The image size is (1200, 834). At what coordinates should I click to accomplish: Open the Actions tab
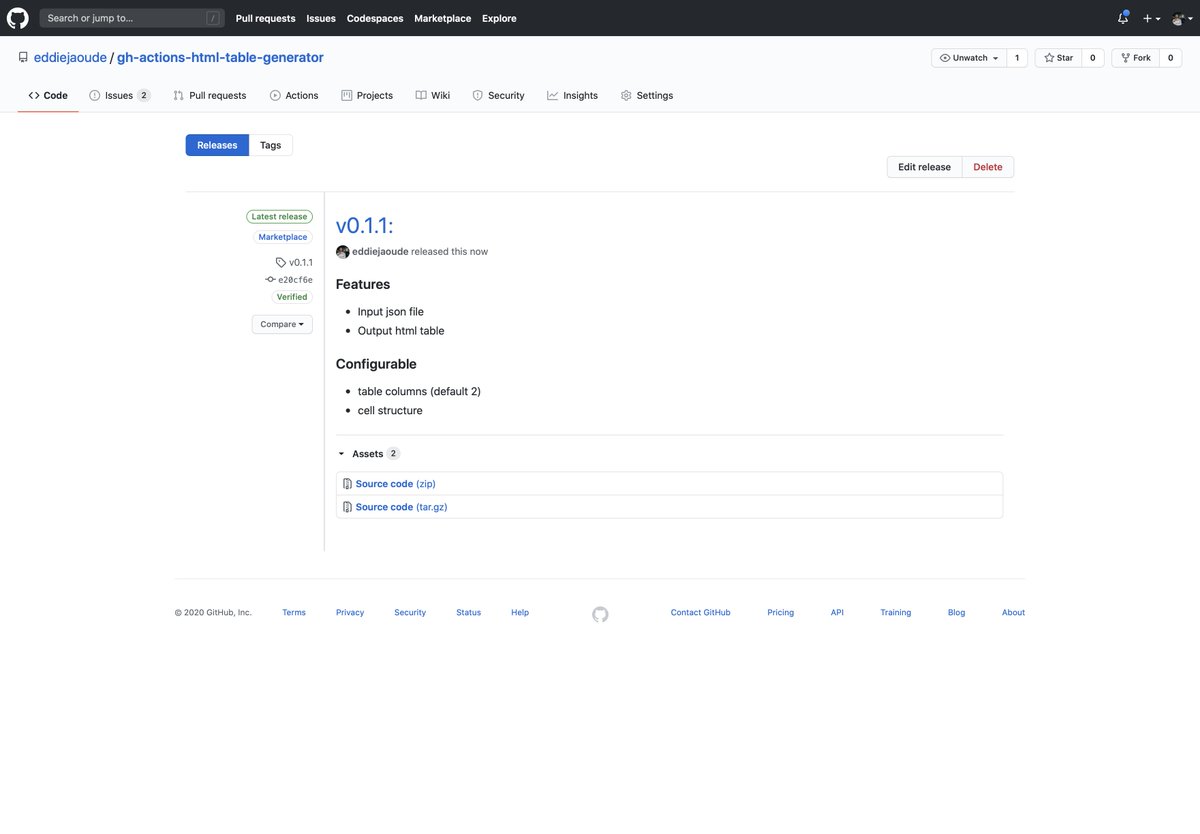pyautogui.click(x=294, y=96)
